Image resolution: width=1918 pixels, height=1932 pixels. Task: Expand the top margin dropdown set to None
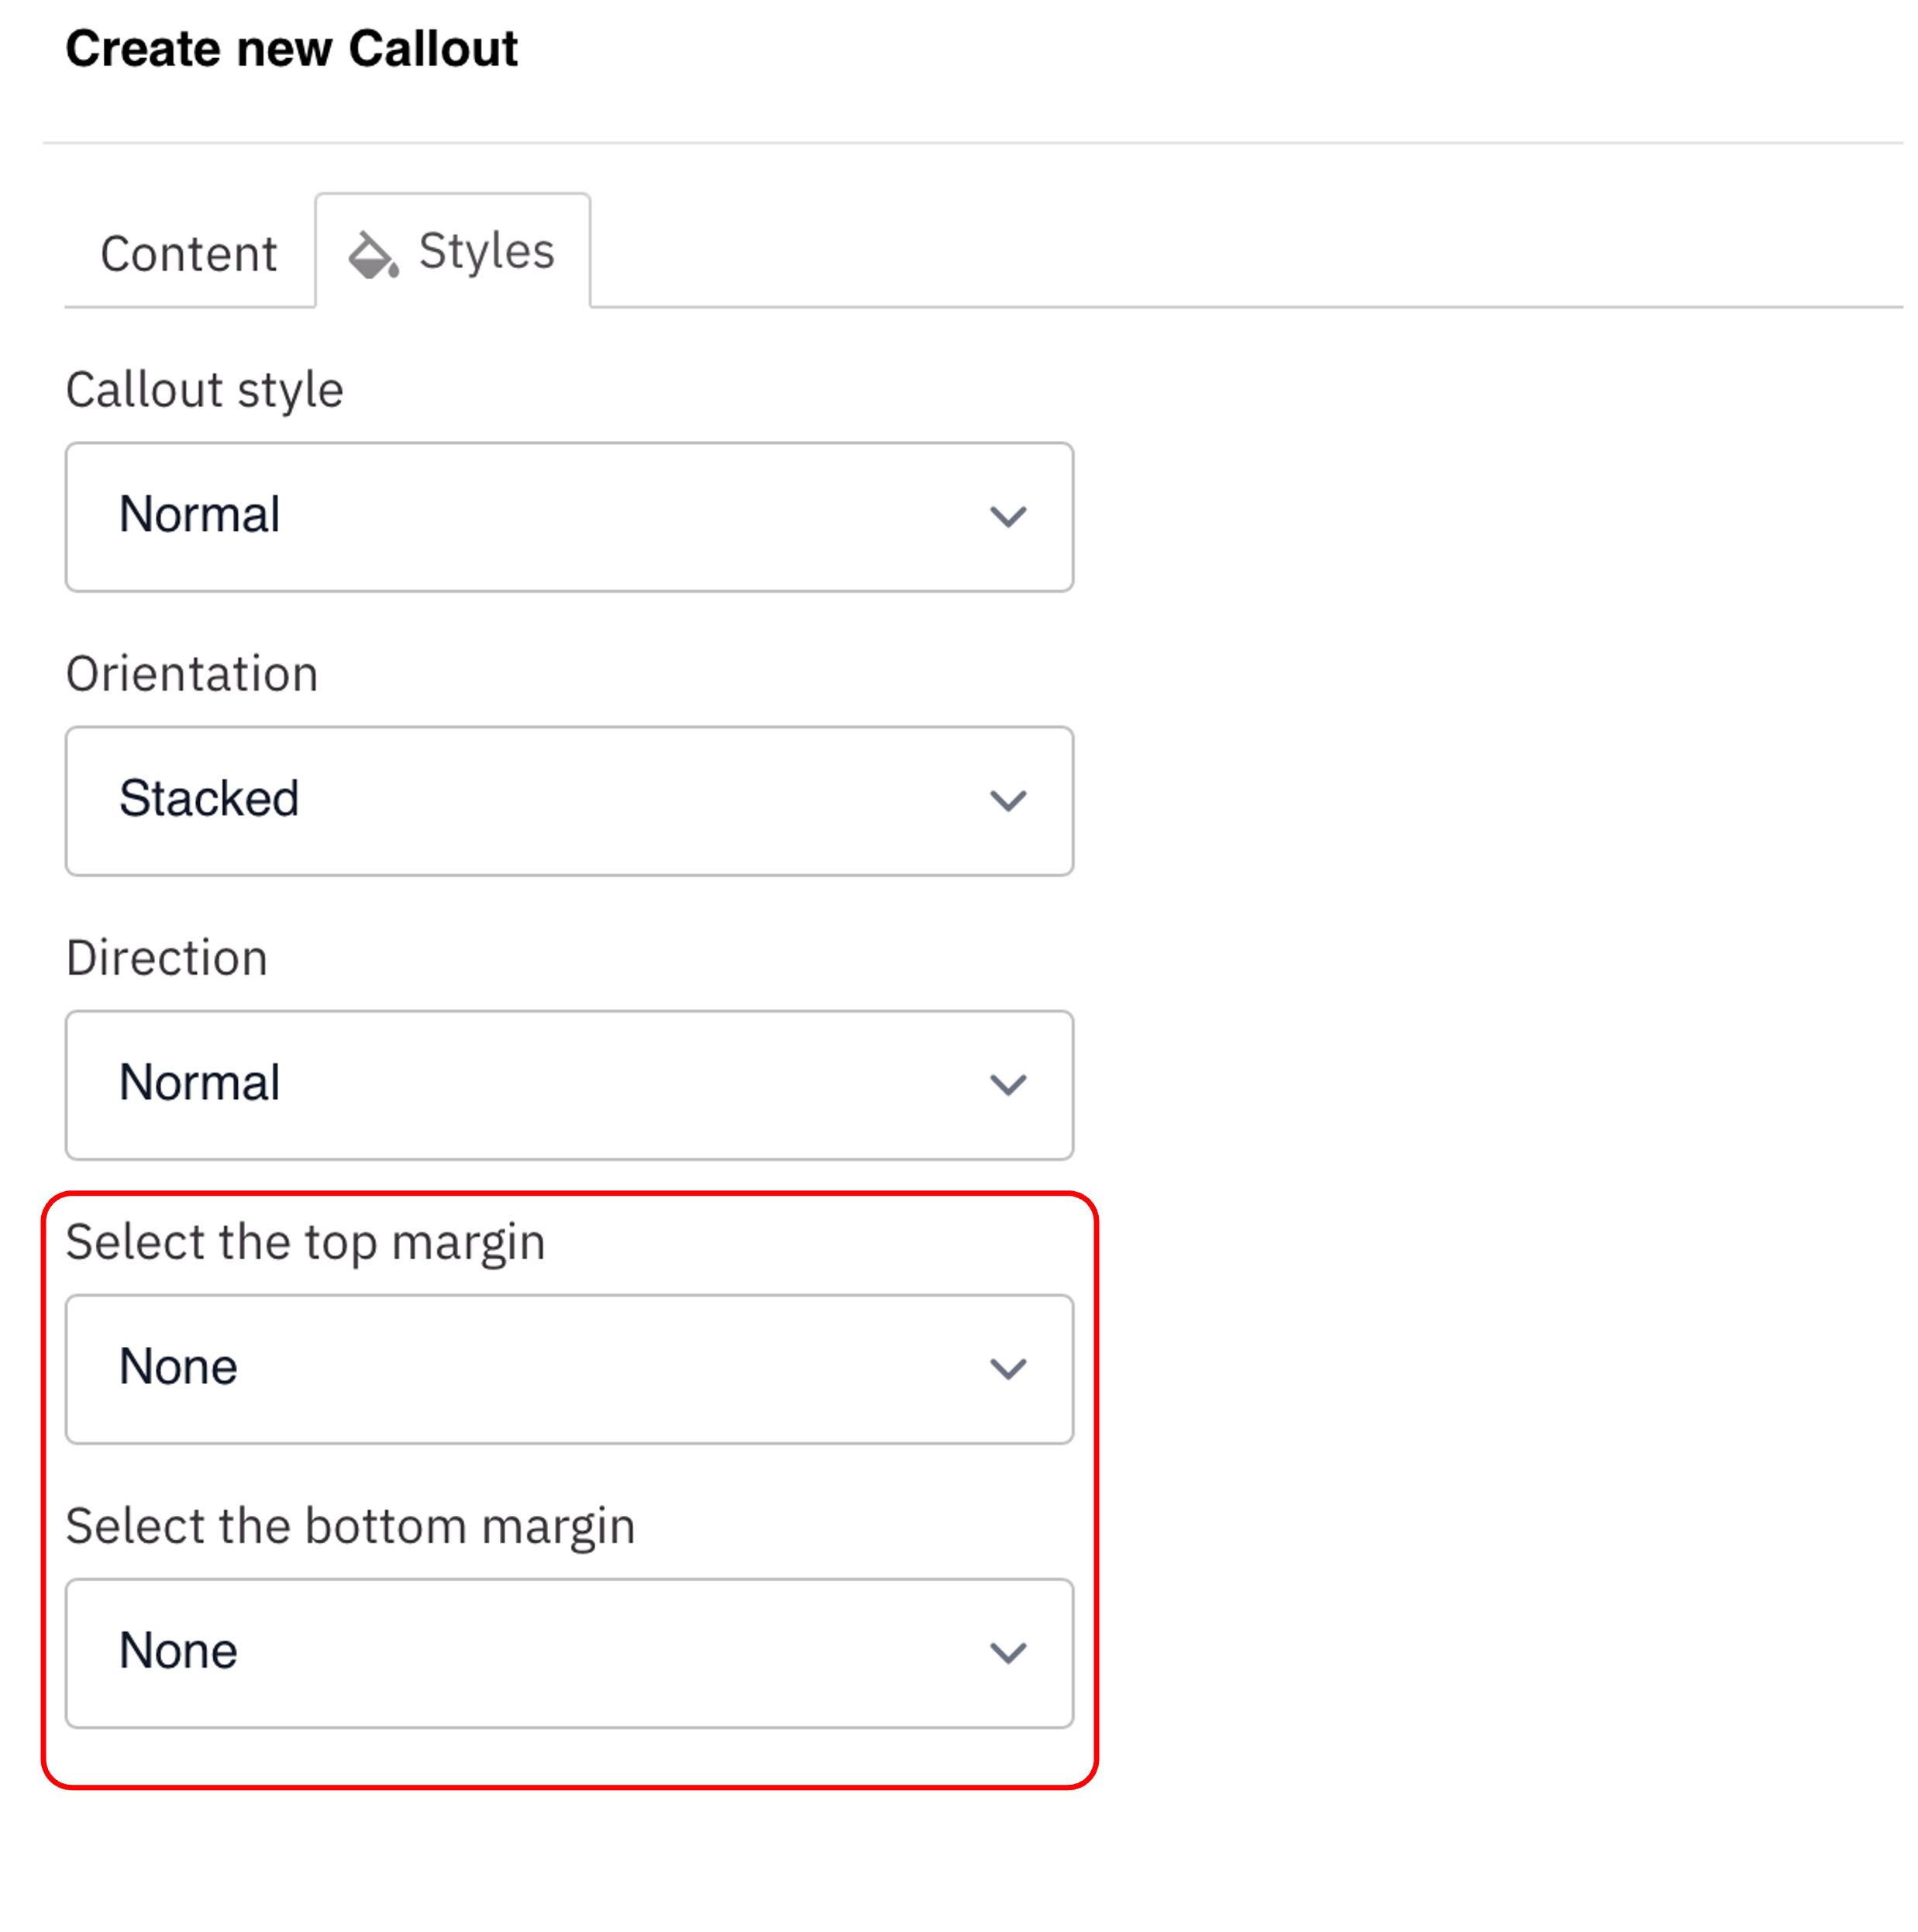click(569, 1369)
